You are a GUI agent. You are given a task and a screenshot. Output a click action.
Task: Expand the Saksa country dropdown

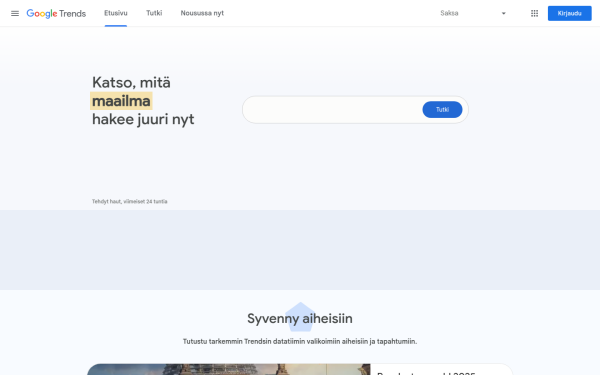[x=473, y=13]
